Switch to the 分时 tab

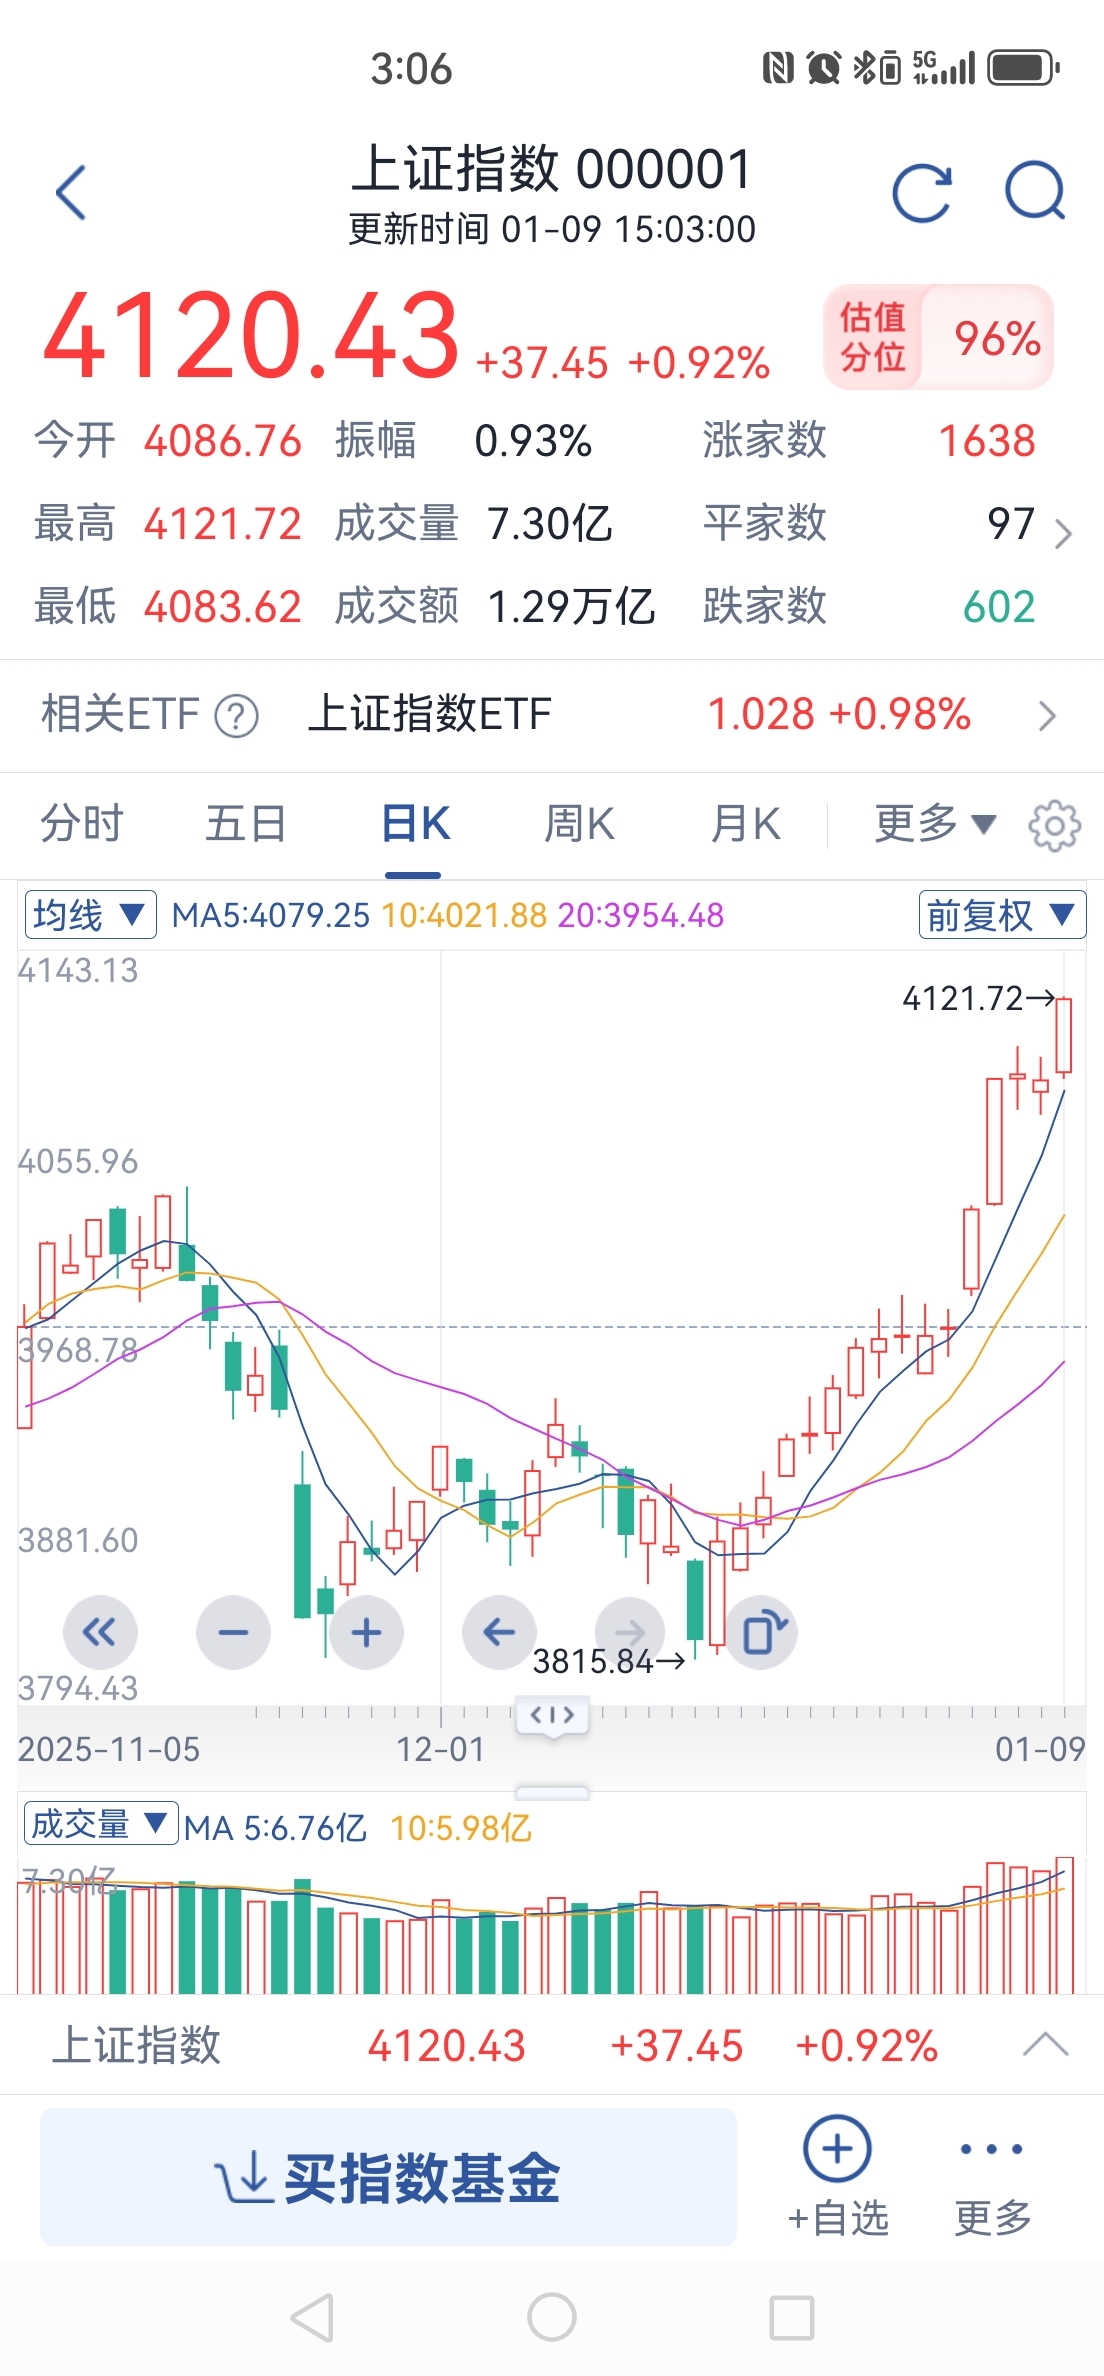click(81, 824)
